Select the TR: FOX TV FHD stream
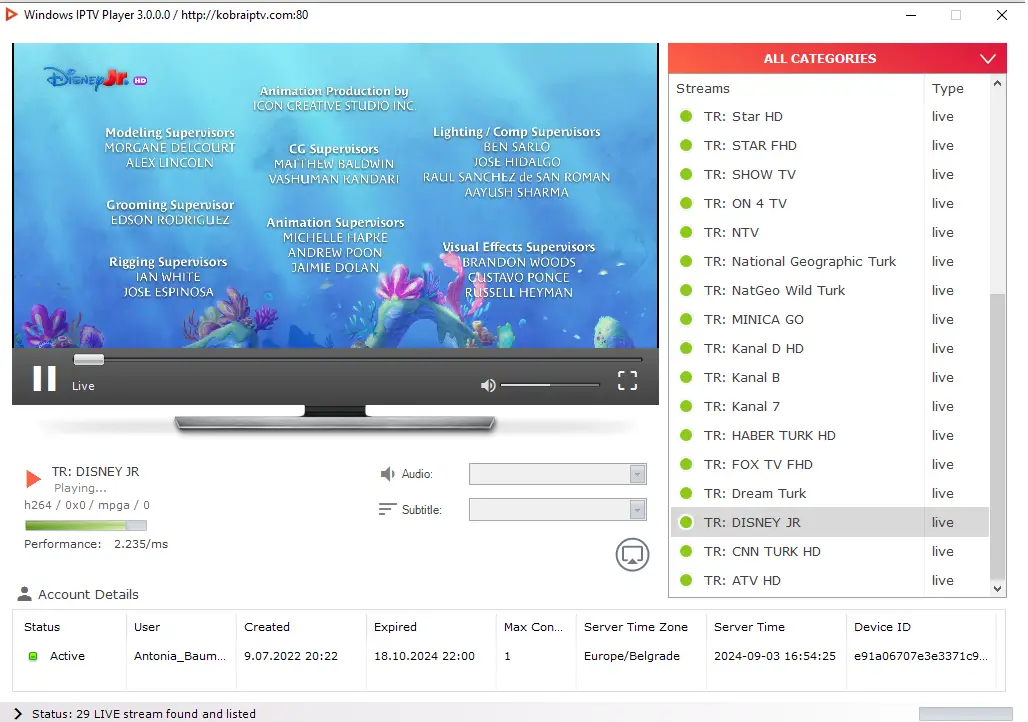 click(829, 464)
